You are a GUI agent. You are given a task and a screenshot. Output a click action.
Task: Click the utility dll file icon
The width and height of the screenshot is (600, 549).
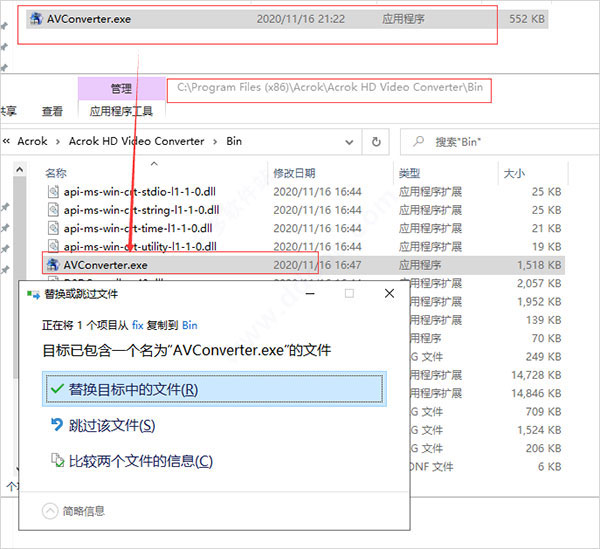click(x=54, y=246)
